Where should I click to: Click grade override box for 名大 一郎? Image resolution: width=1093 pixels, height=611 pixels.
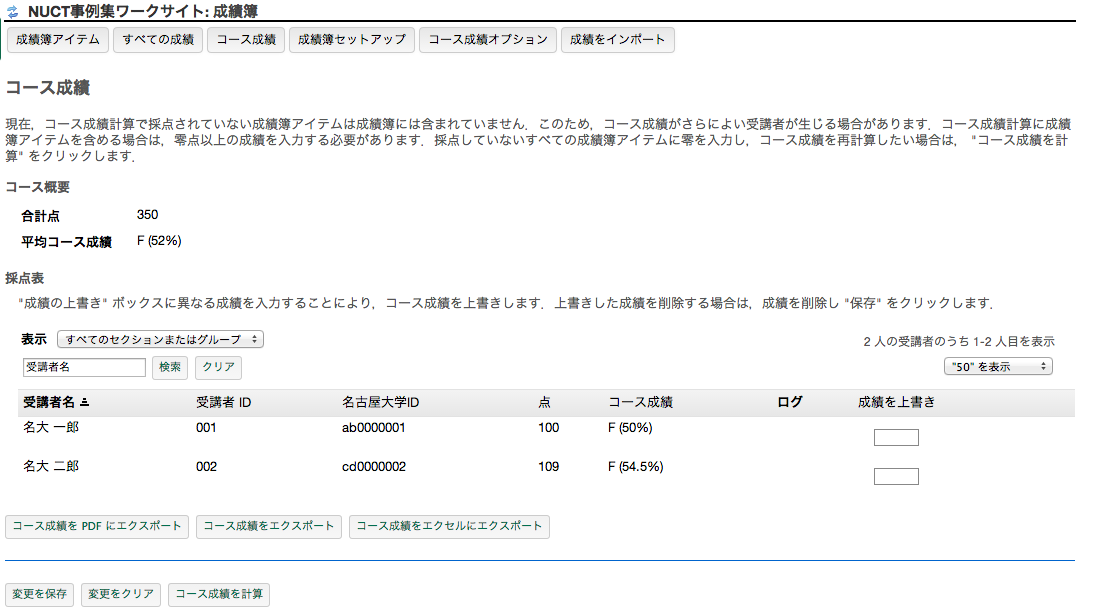pos(895,437)
